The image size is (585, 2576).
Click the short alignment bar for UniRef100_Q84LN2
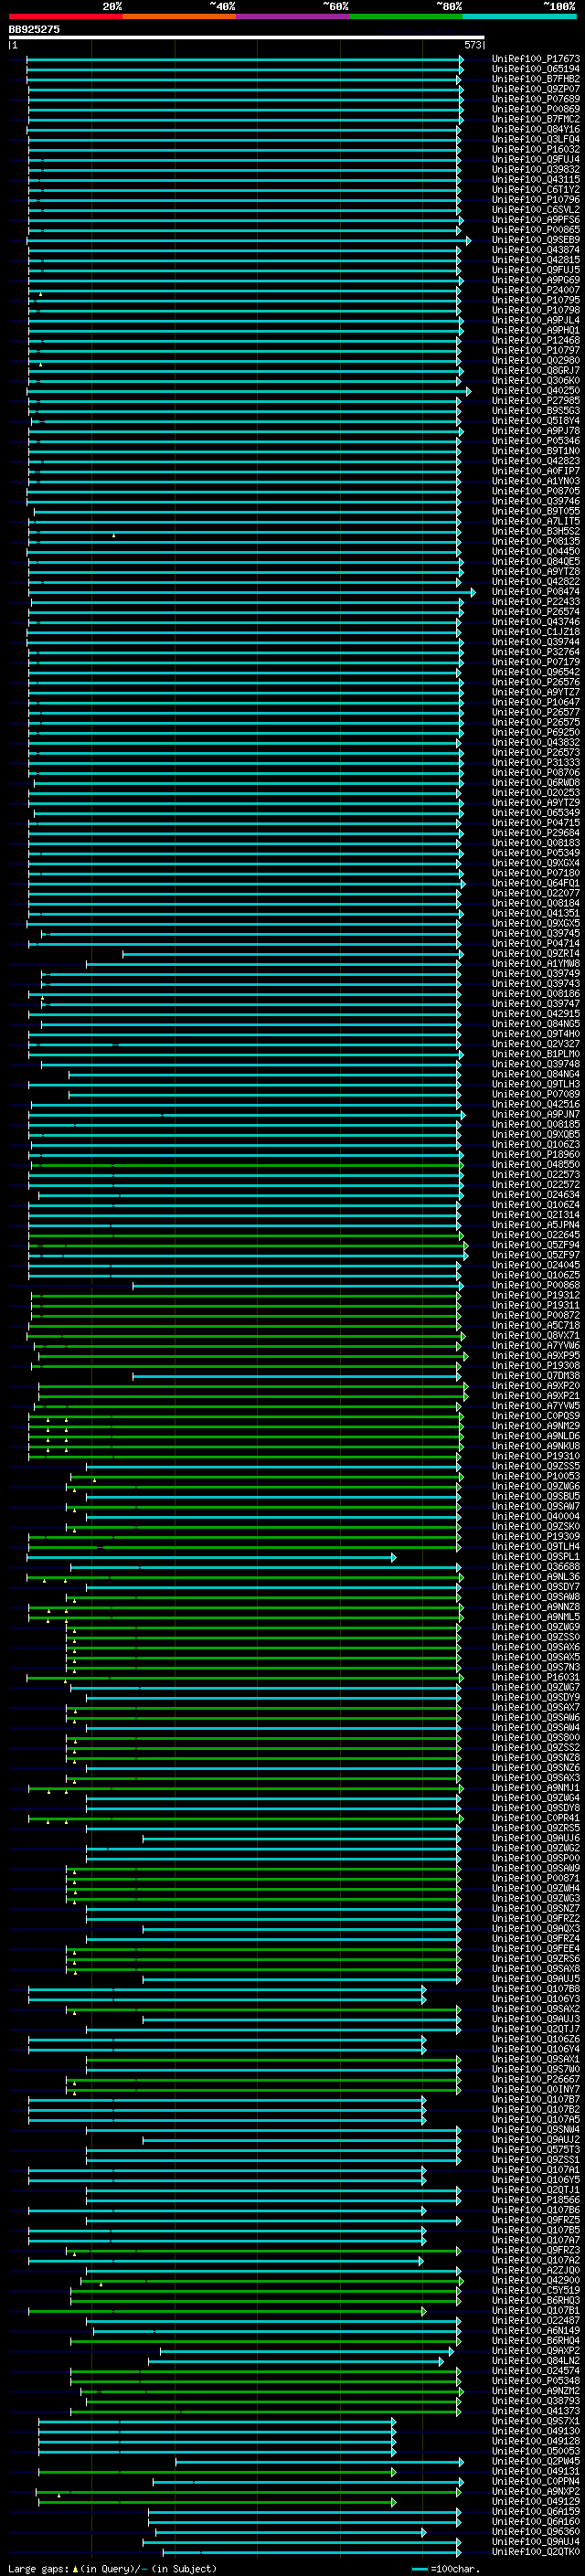pos(296,2361)
